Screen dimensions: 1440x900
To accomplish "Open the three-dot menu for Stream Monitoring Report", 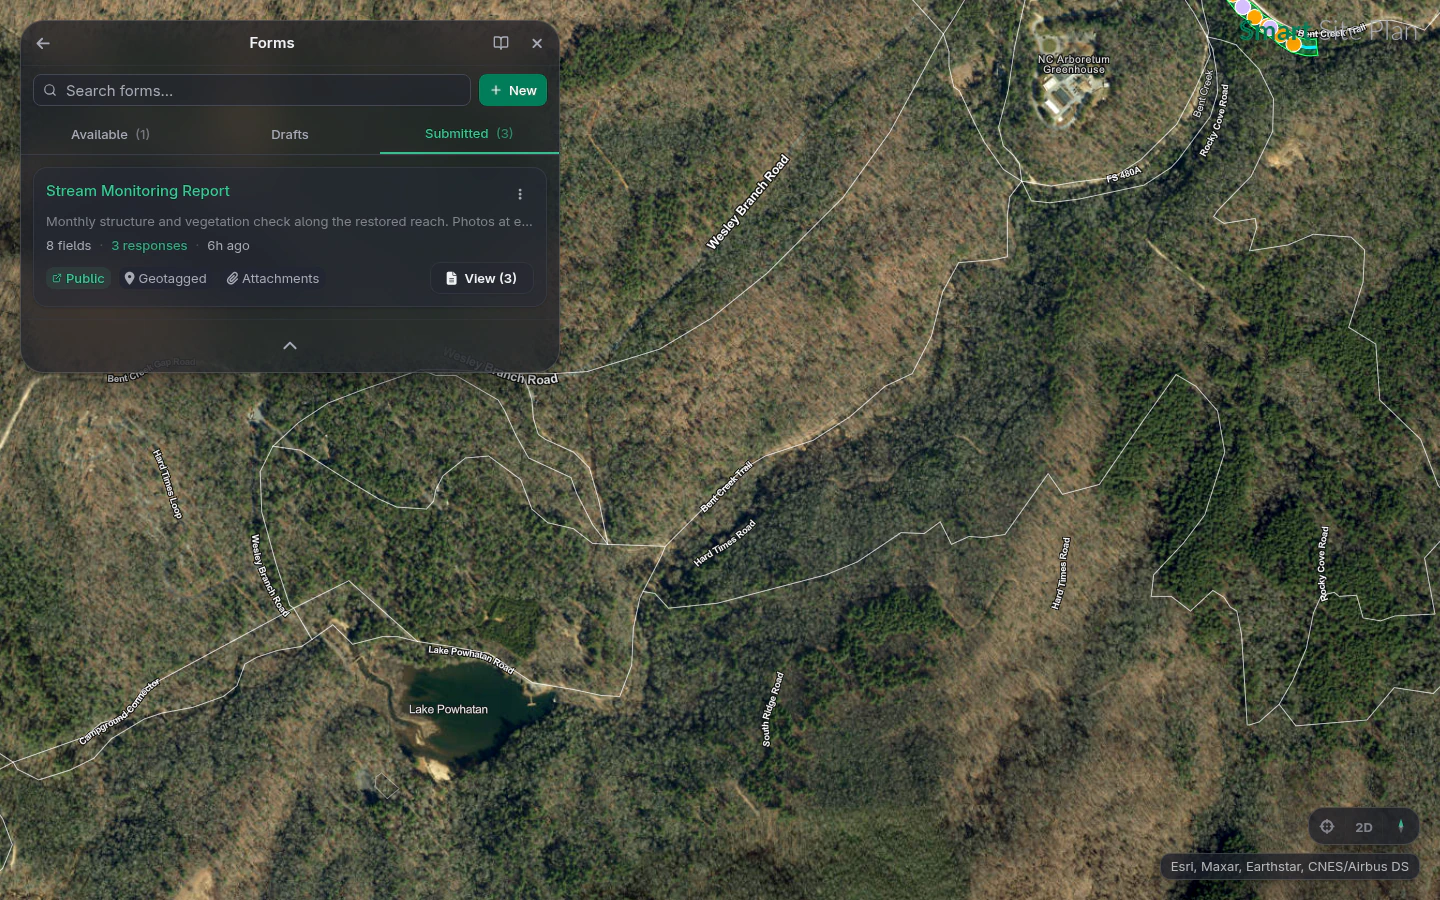I will (520, 194).
